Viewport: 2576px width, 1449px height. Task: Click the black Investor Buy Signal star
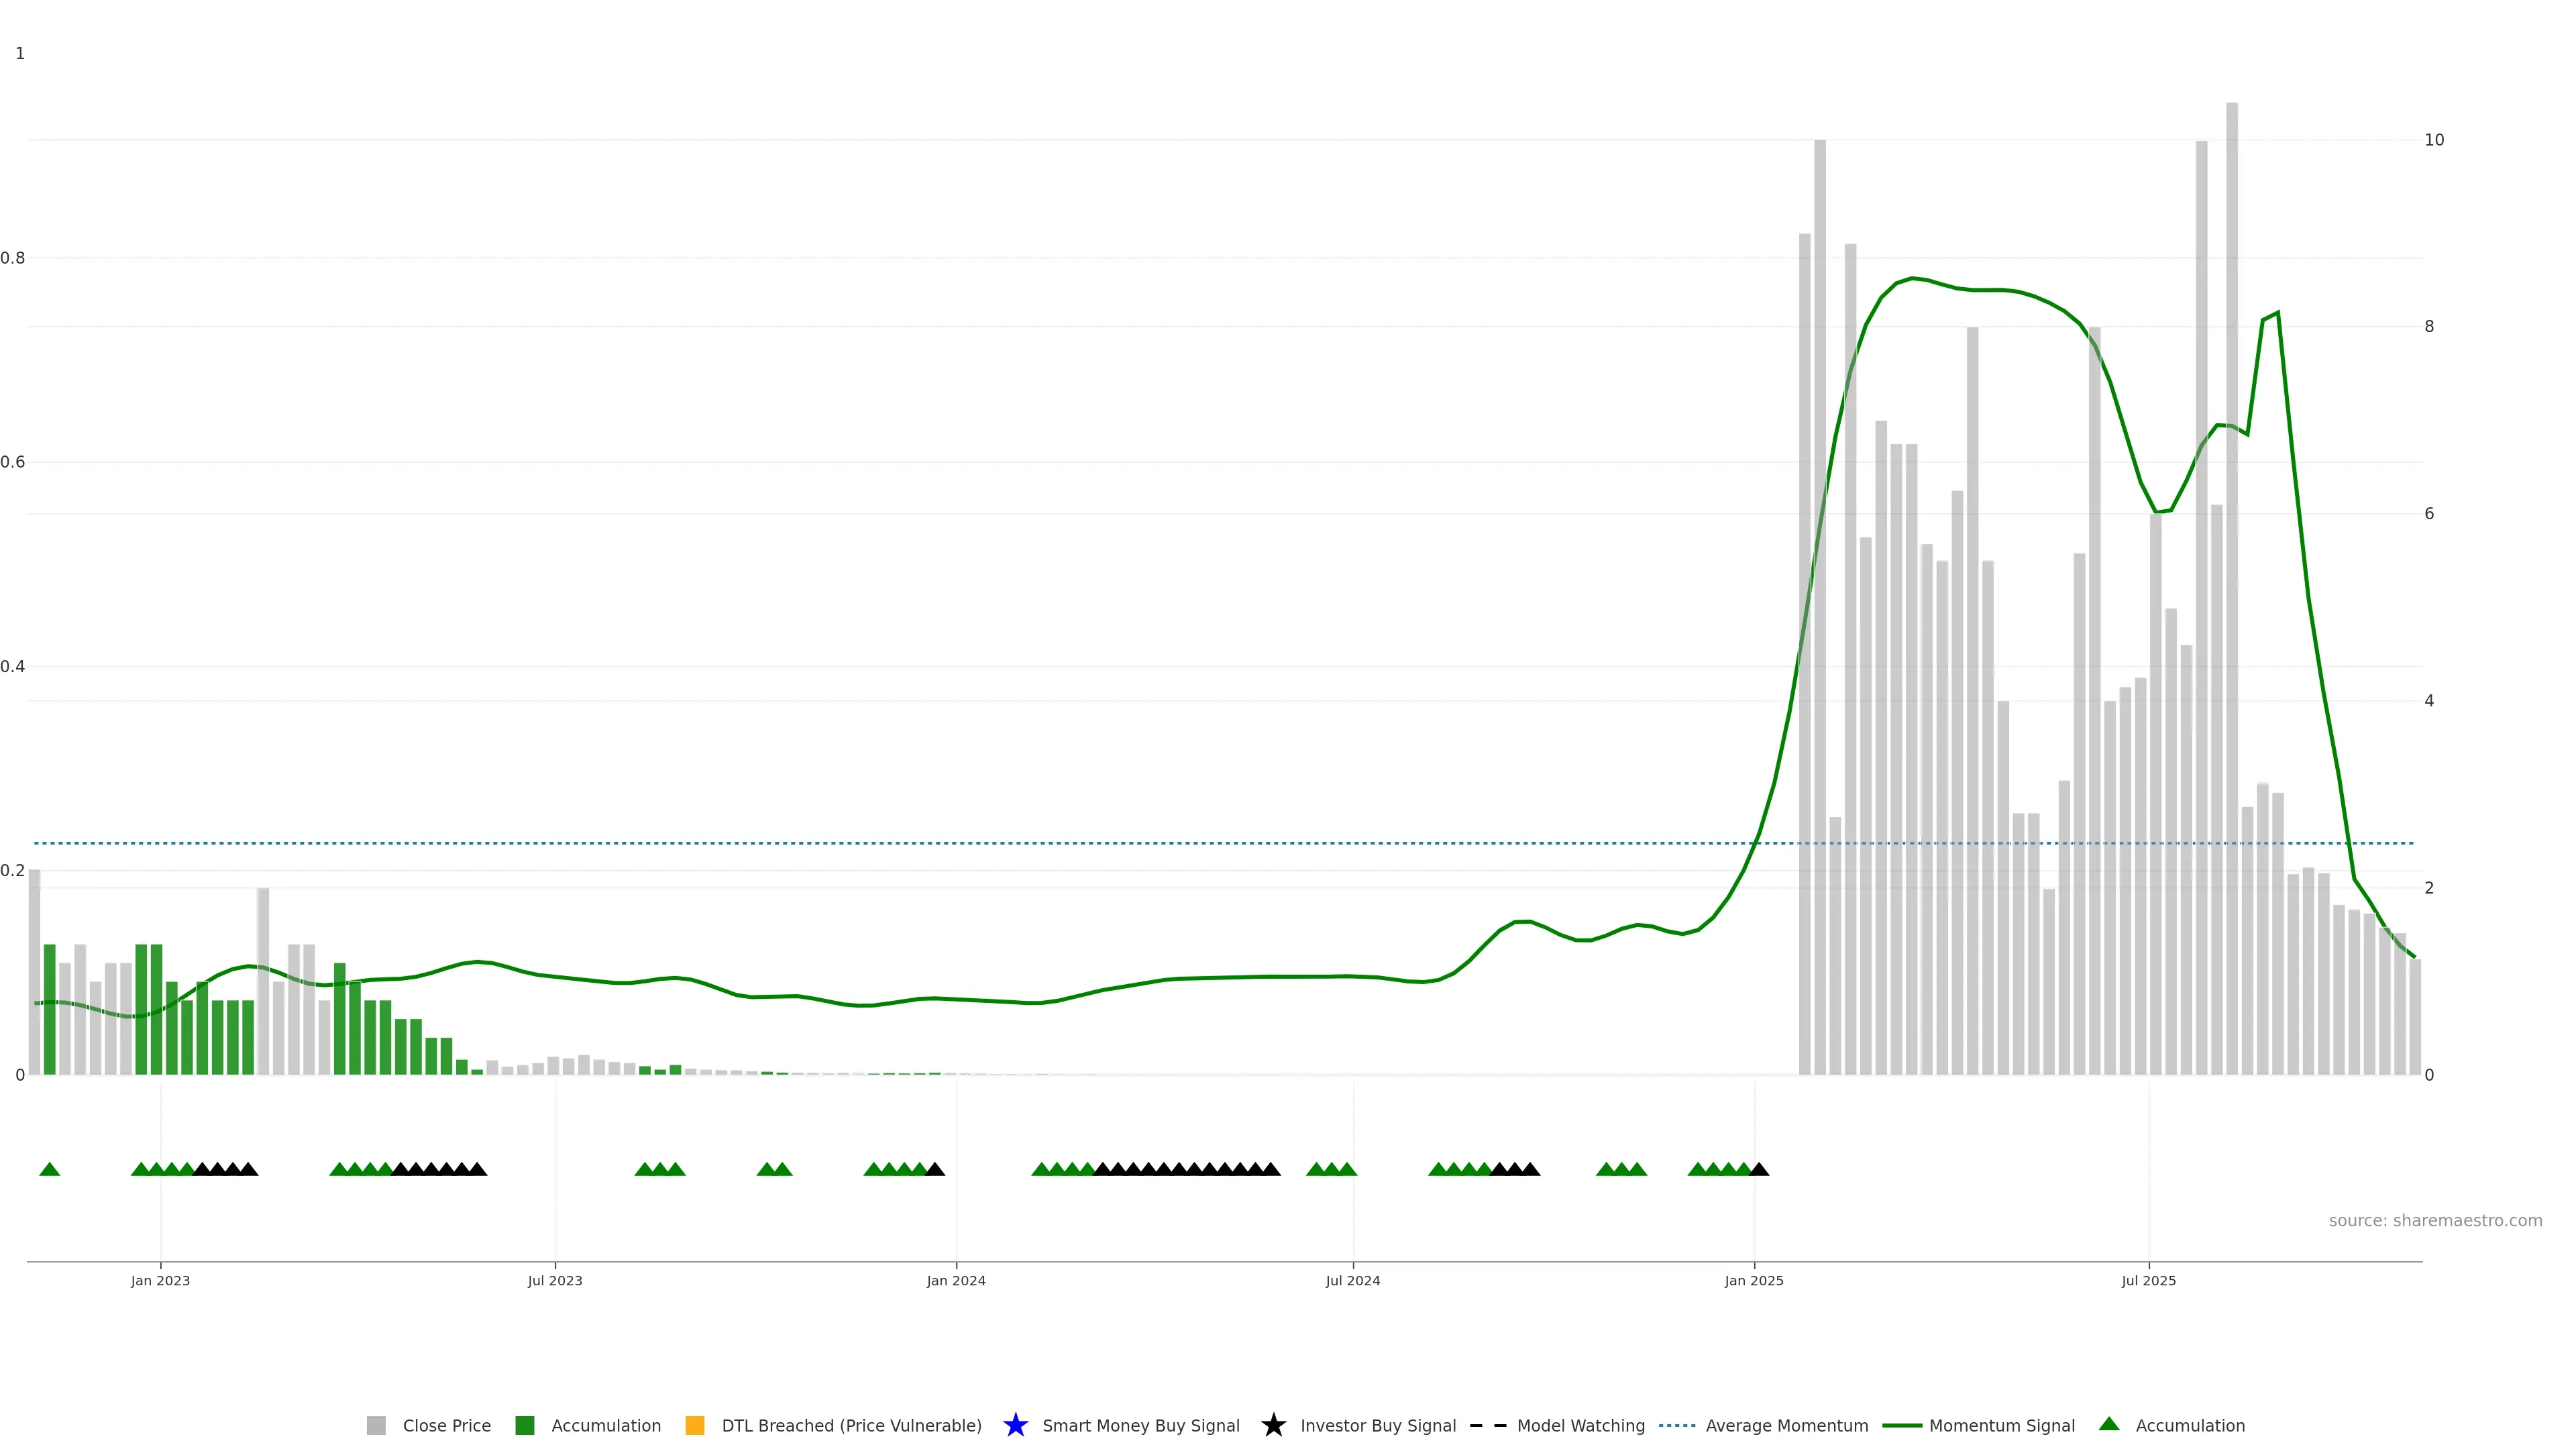click(1273, 1426)
